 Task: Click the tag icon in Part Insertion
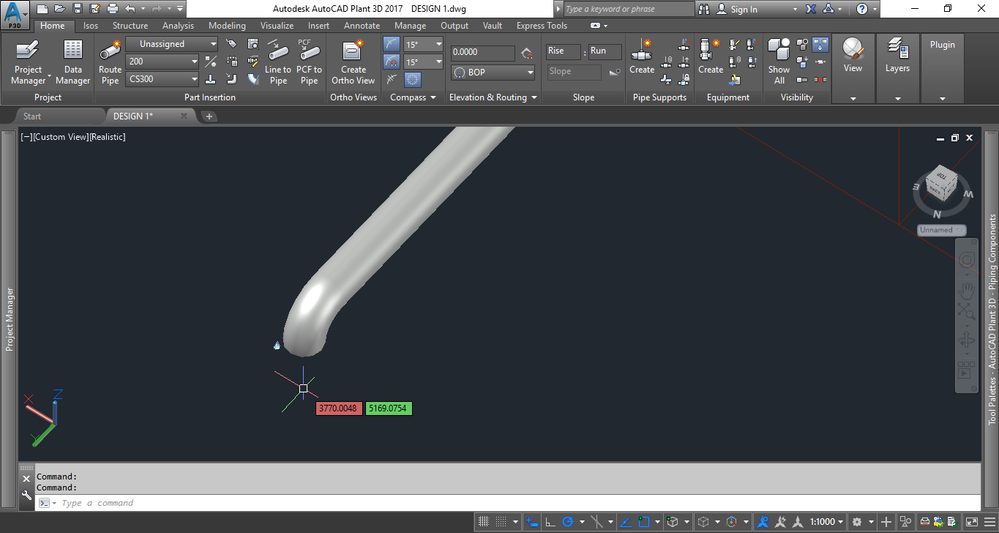pyautogui.click(x=231, y=43)
